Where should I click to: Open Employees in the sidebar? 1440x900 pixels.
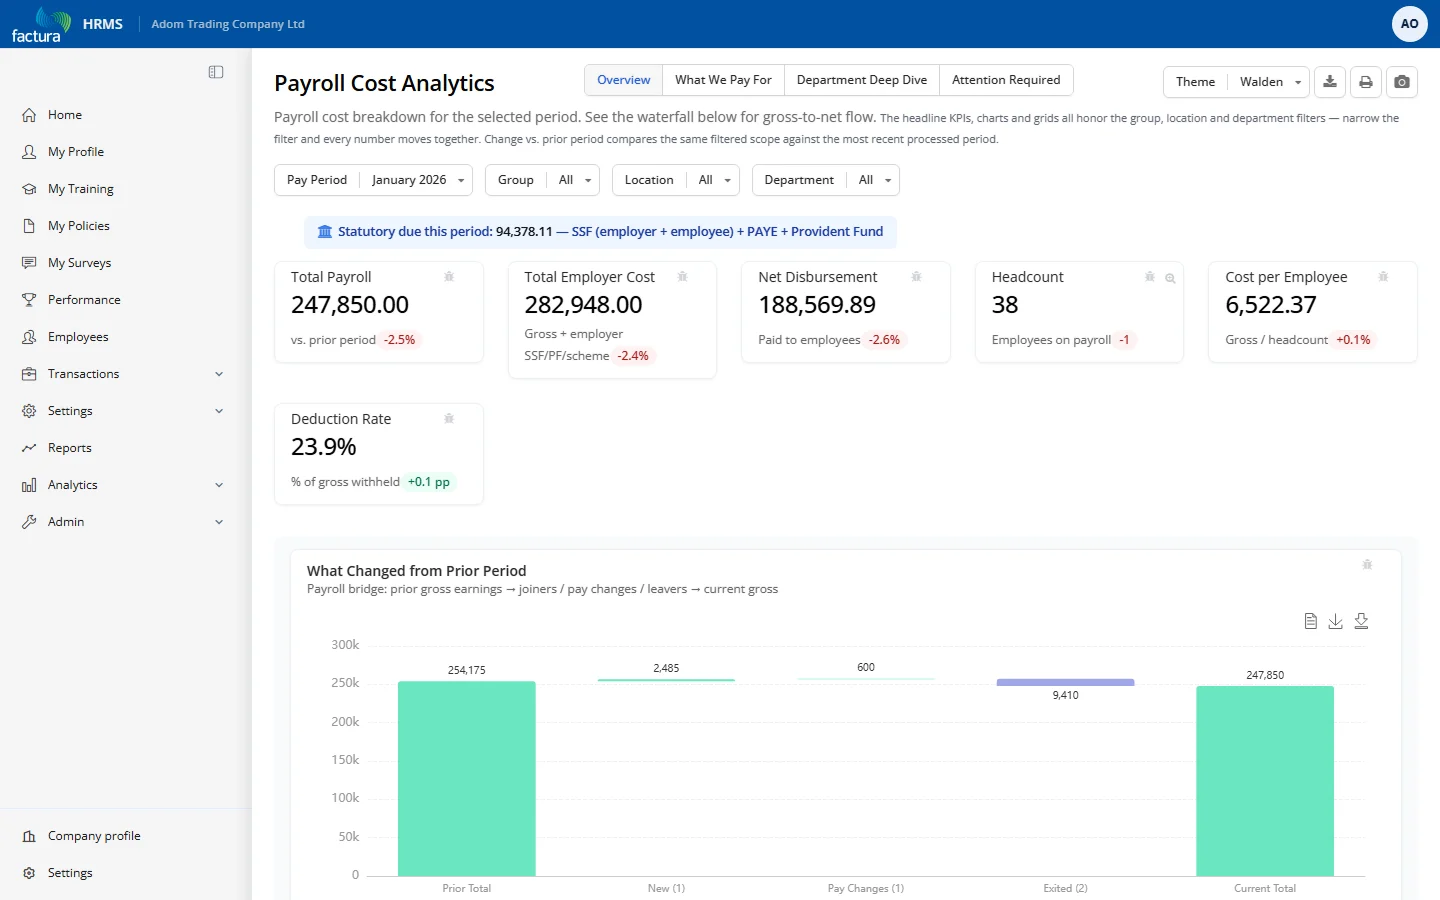[x=122, y=337]
